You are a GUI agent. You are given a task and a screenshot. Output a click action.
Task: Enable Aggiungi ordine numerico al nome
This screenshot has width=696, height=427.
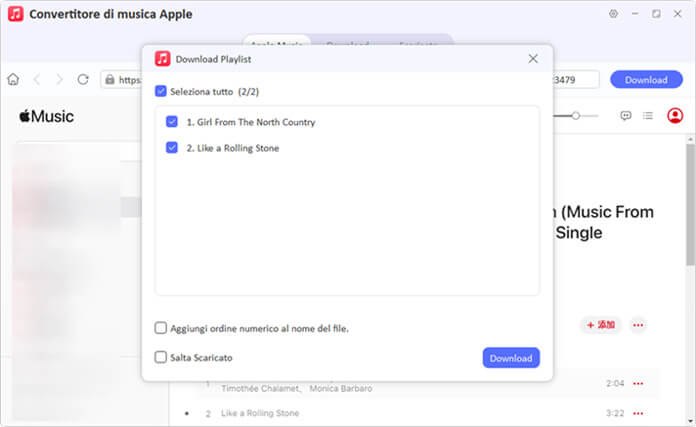coord(161,328)
